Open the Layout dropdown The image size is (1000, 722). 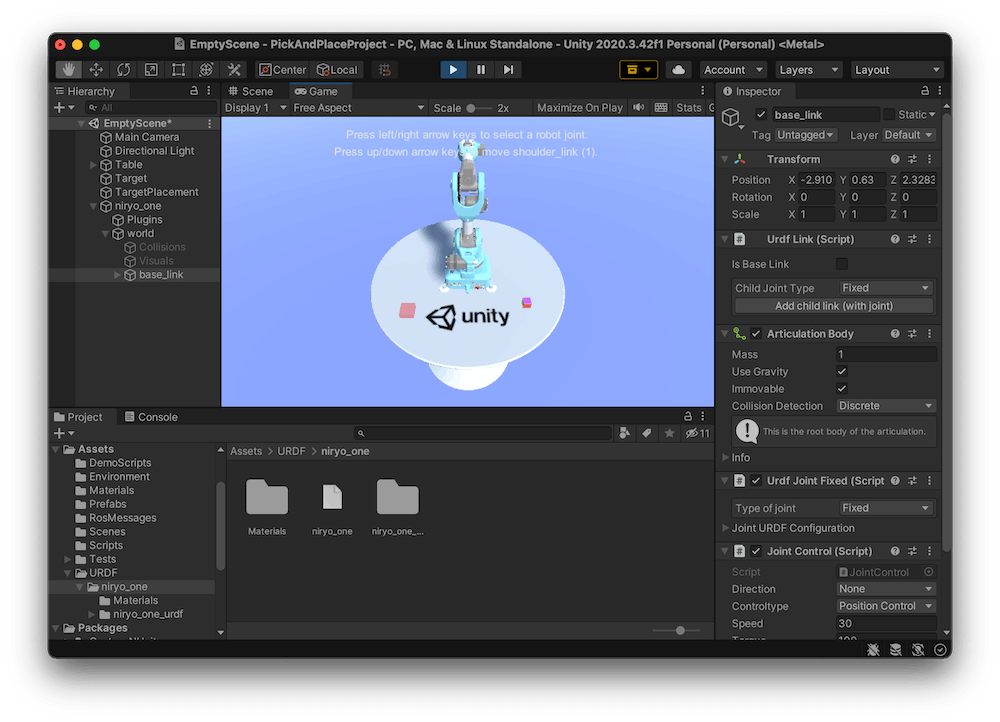[897, 70]
